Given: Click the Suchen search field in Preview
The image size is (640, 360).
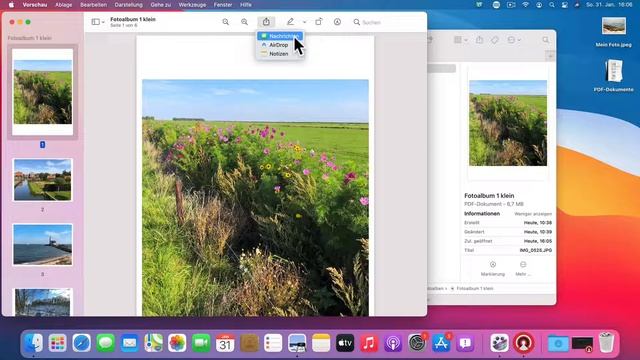Looking at the screenshot, I should point(388,22).
